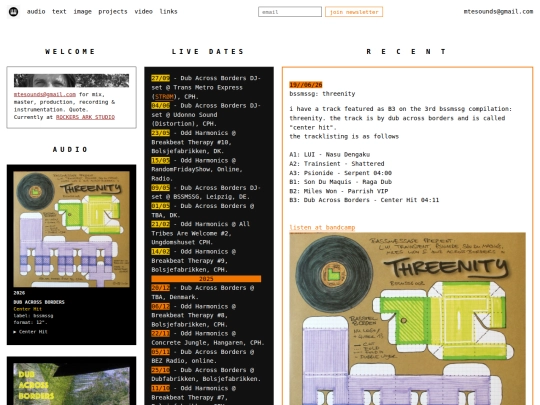This screenshot has width=540, height=405.
Task: Open the Threenity cover in Audio column
Action: [x=71, y=229]
